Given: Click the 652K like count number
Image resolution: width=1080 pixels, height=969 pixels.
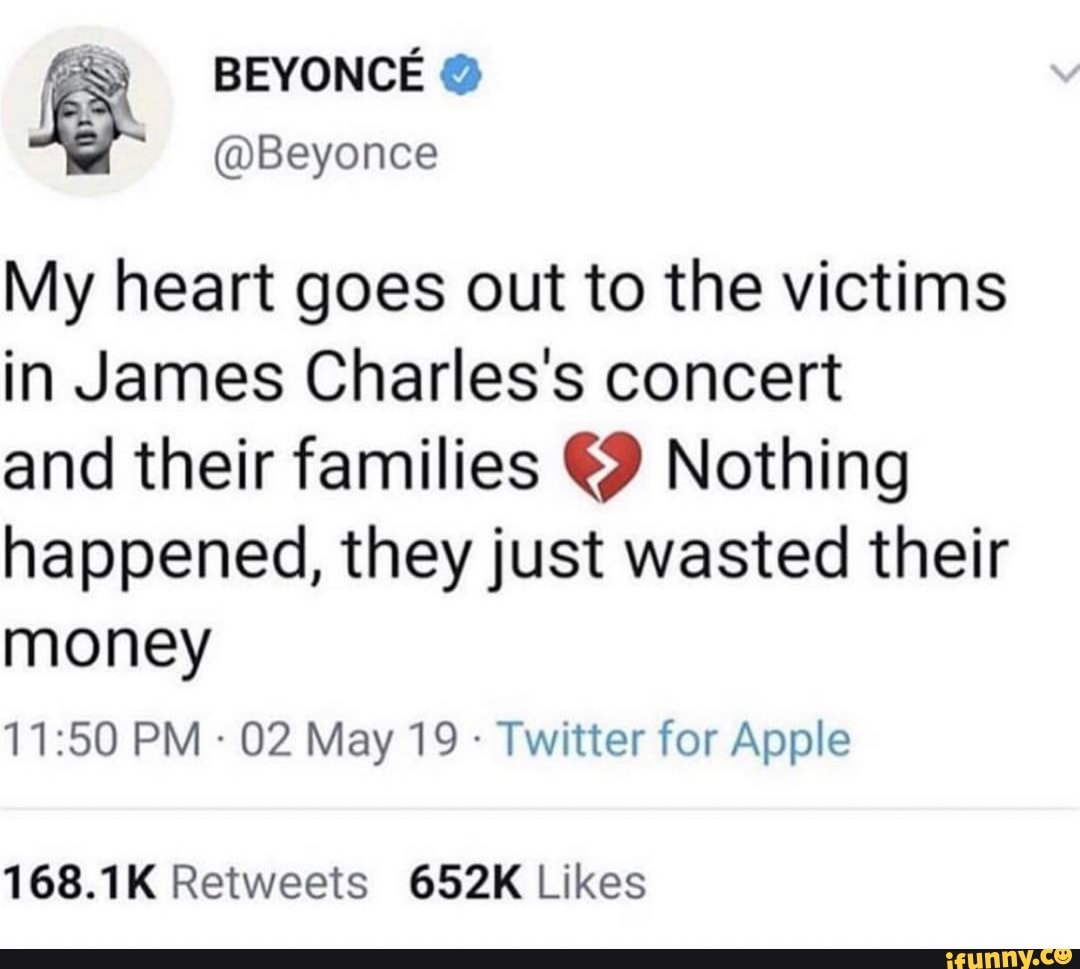Looking at the screenshot, I should tap(466, 883).
